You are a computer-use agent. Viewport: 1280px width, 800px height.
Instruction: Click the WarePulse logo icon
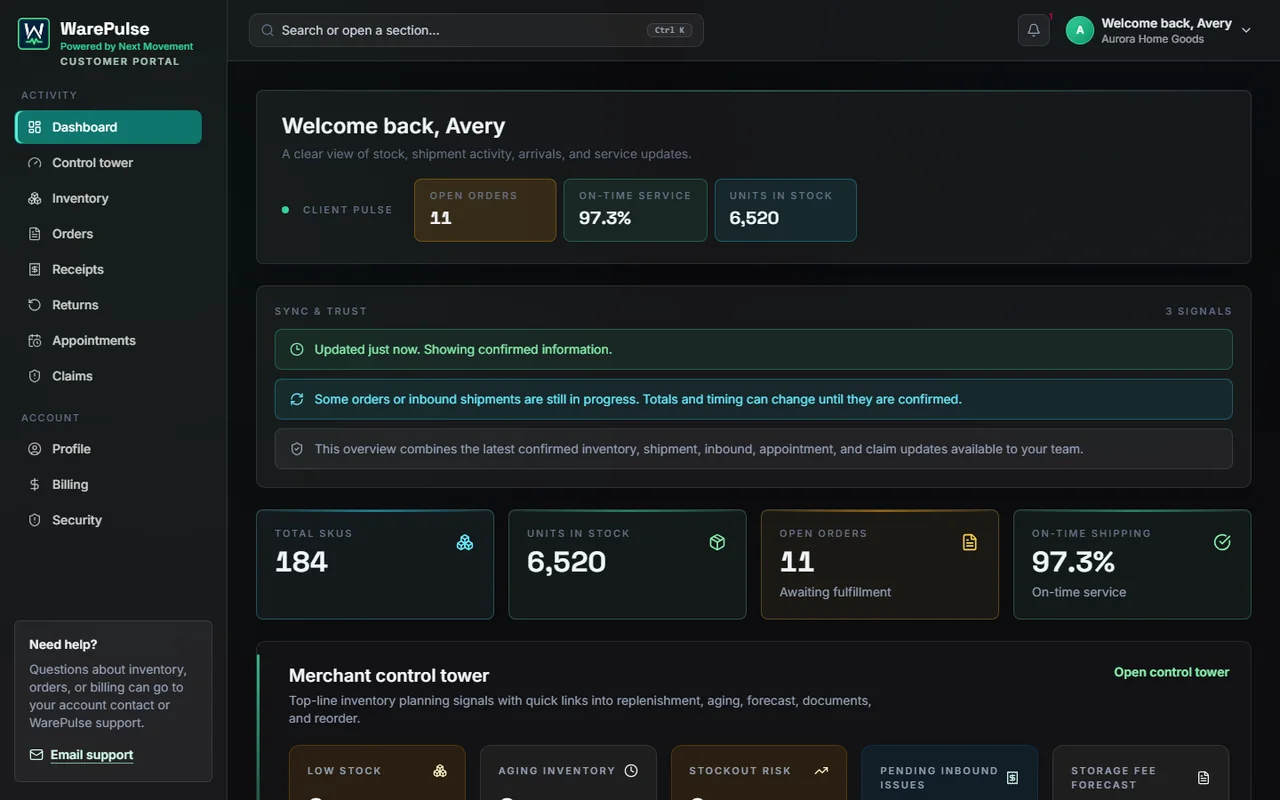click(x=34, y=34)
